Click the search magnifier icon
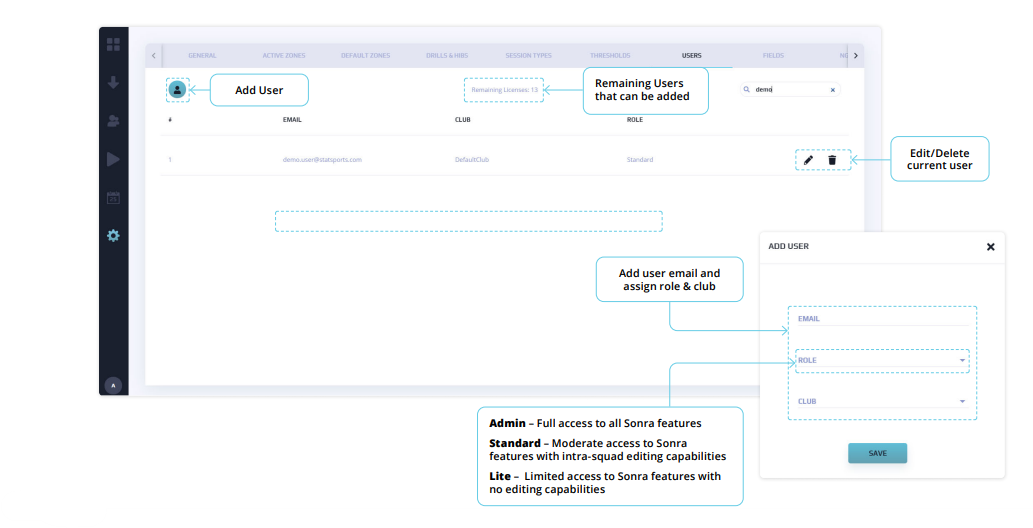Screen dimensions: 1033x528 click(x=746, y=89)
